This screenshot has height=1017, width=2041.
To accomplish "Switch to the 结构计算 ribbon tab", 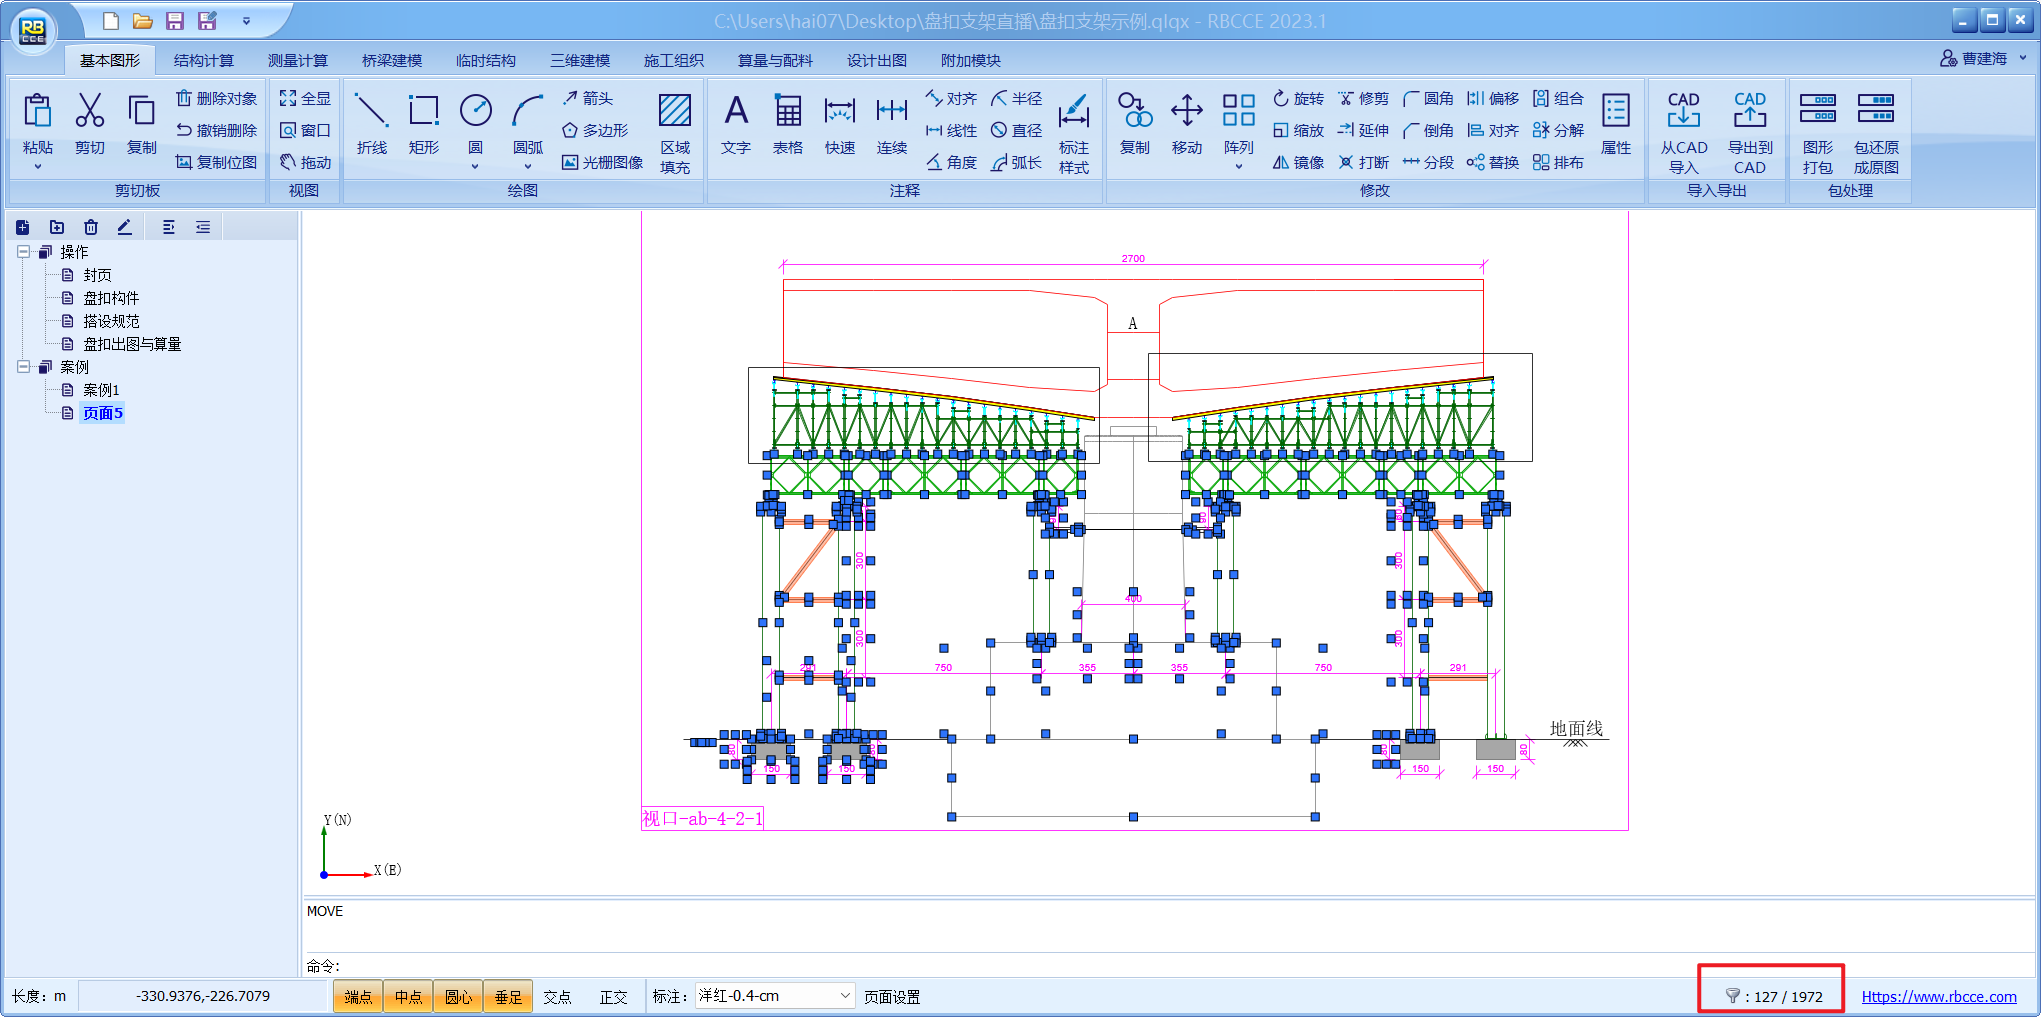I will pyautogui.click(x=203, y=61).
